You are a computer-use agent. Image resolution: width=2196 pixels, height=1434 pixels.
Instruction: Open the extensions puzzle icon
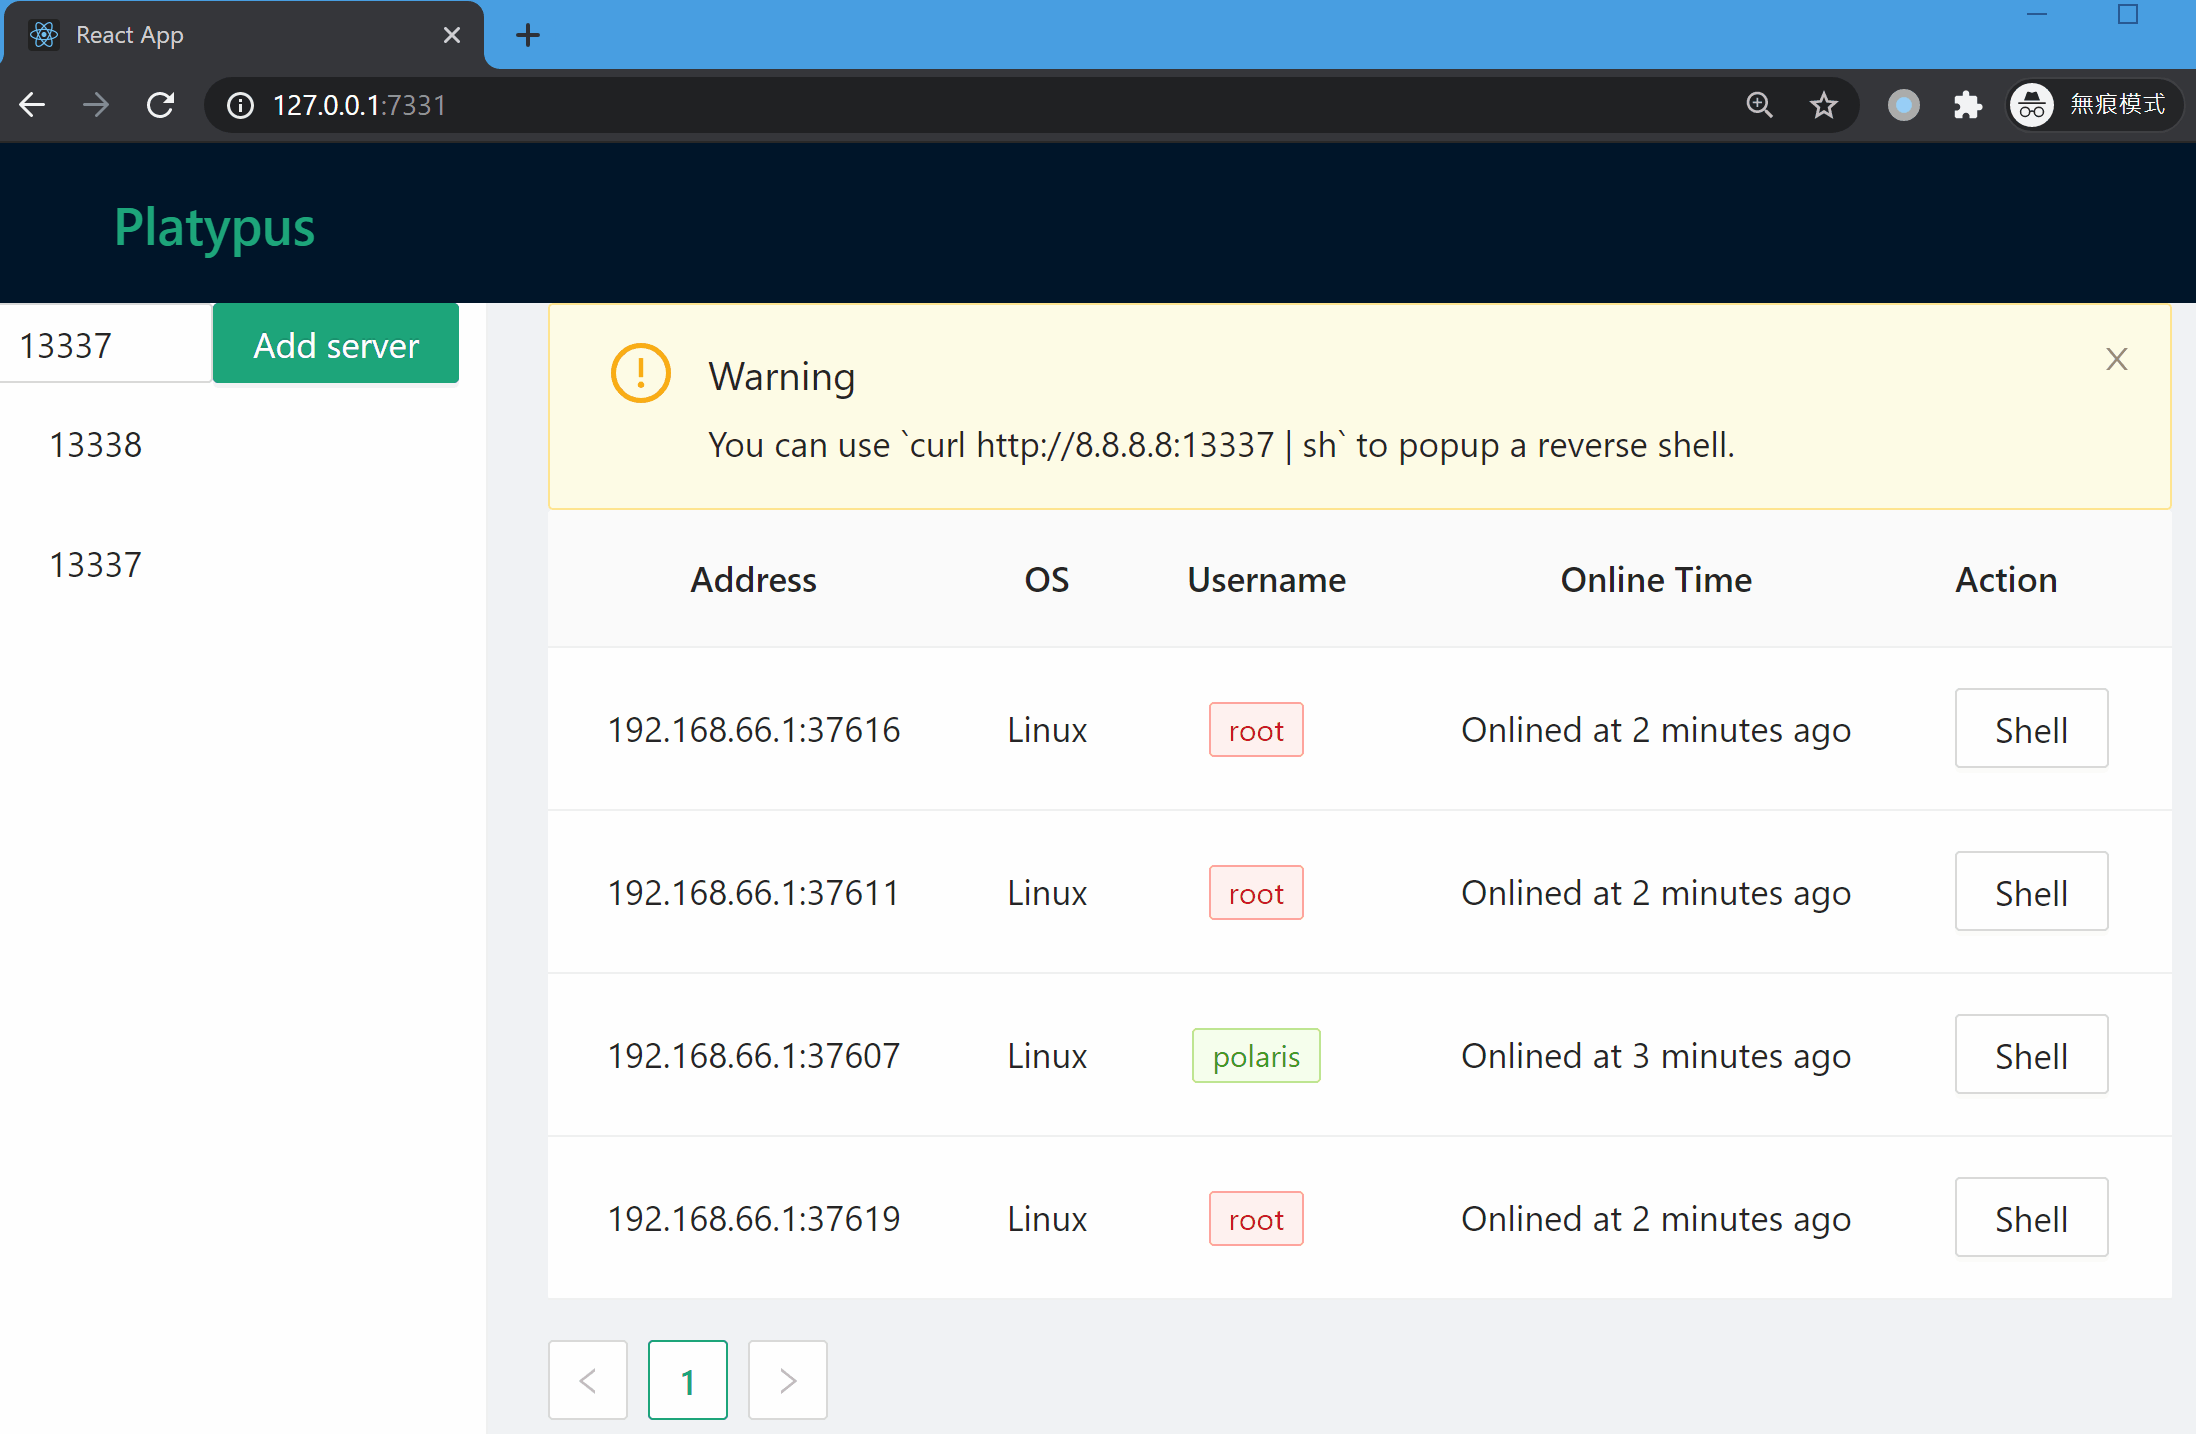(x=1967, y=105)
